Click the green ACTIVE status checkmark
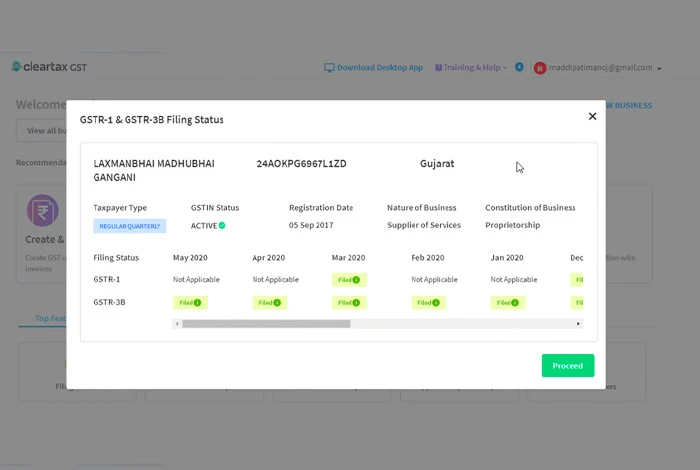Viewport: 700px width, 470px height. pos(222,226)
